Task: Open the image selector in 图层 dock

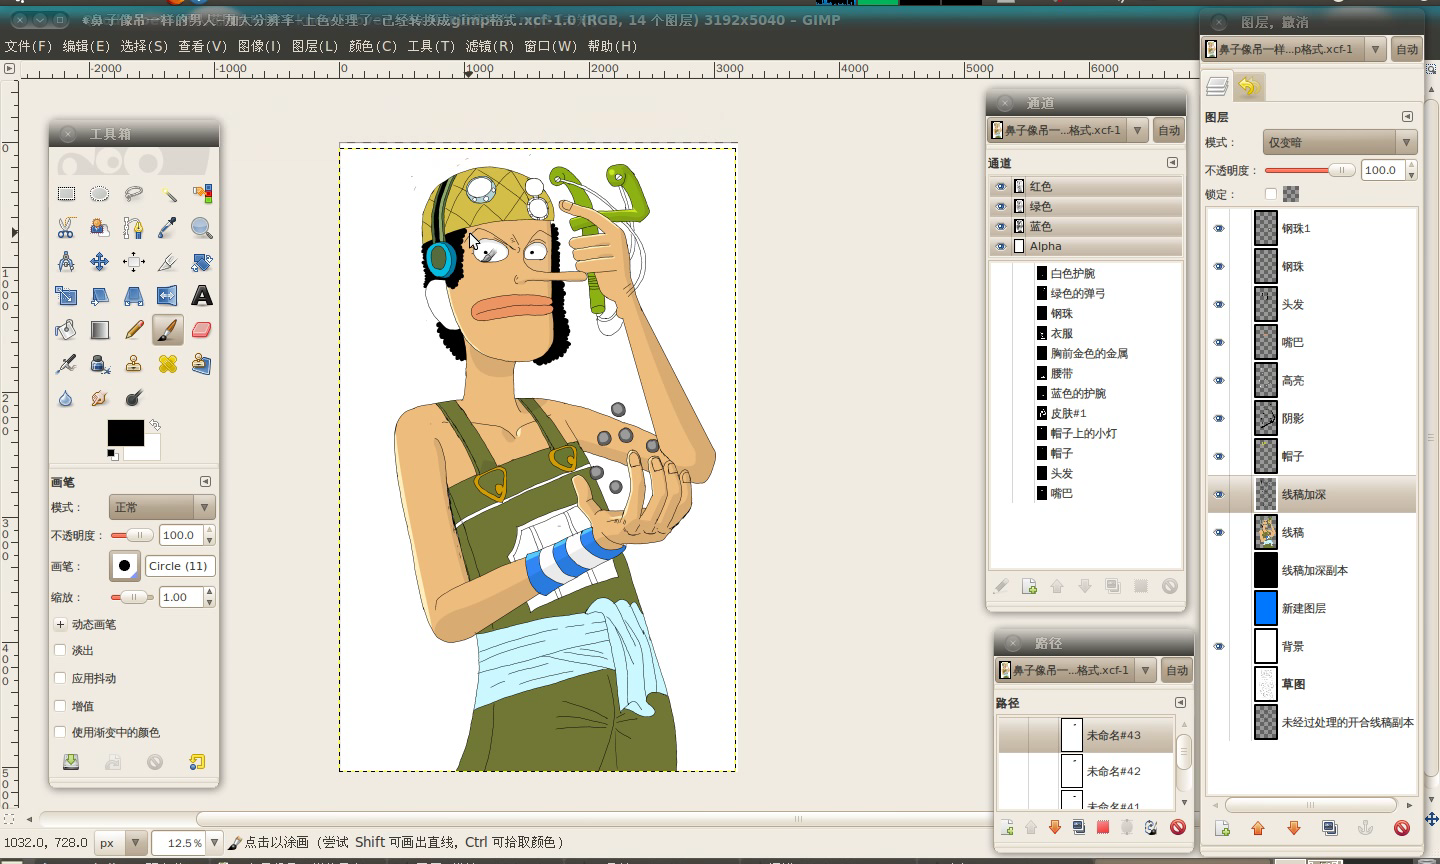Action: [1294, 49]
